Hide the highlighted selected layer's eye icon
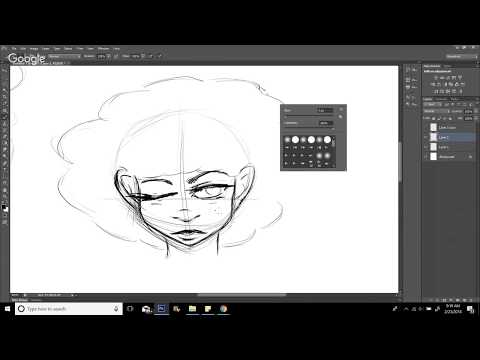 point(426,137)
